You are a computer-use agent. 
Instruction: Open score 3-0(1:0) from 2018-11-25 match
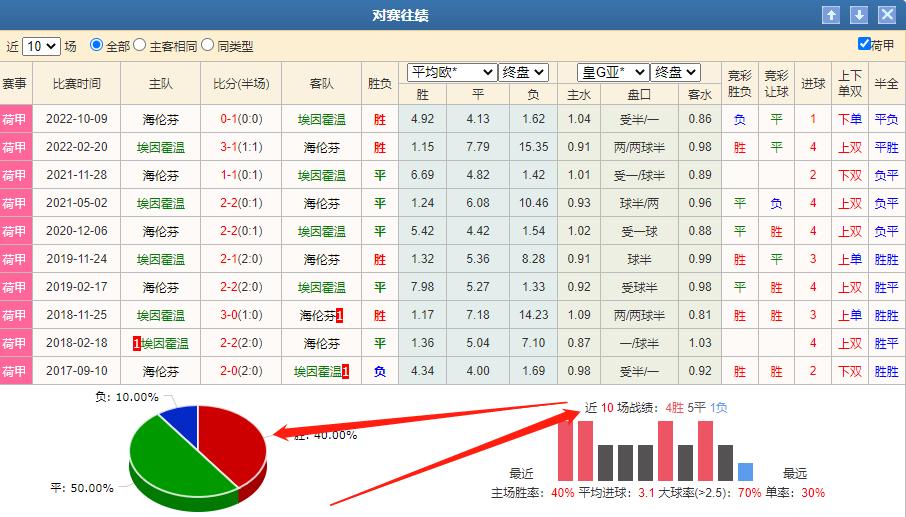coord(241,315)
